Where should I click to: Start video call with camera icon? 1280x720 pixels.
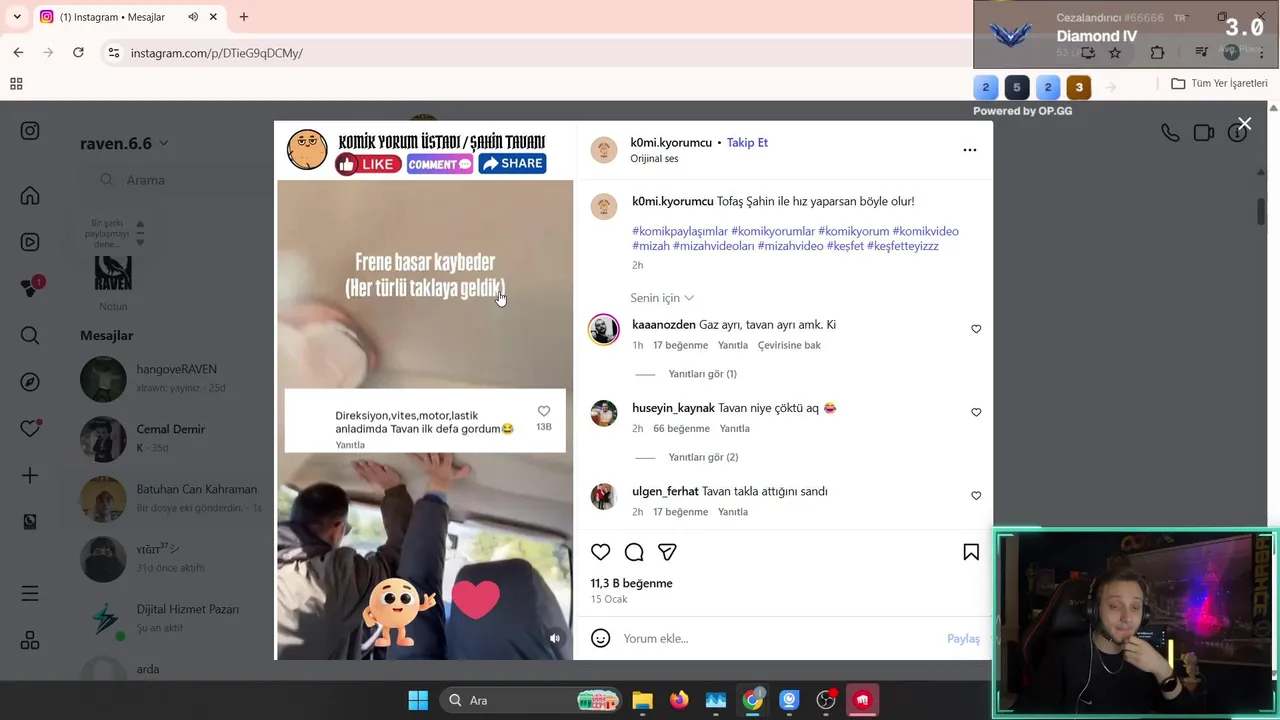1204,133
